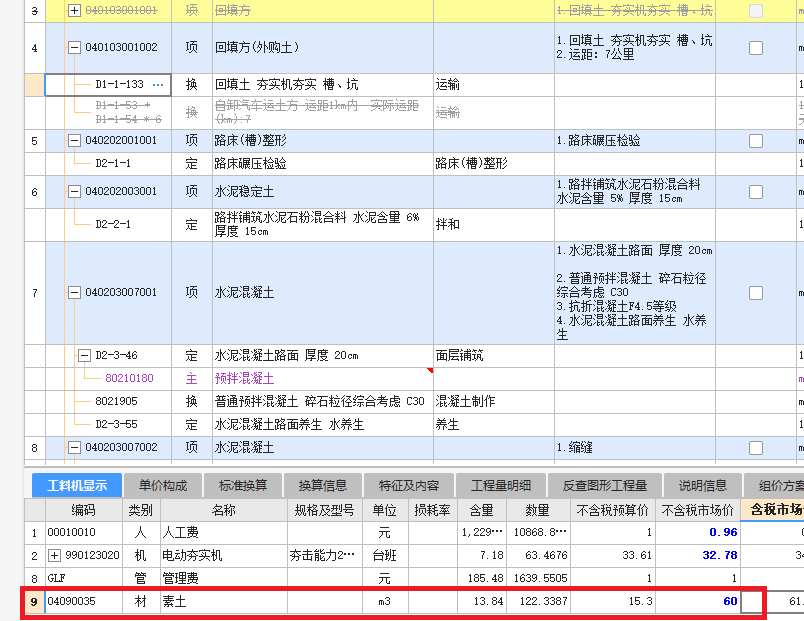Select row number 9 in the materials table
Viewport: 804px width, 621px height.
(x=35, y=602)
